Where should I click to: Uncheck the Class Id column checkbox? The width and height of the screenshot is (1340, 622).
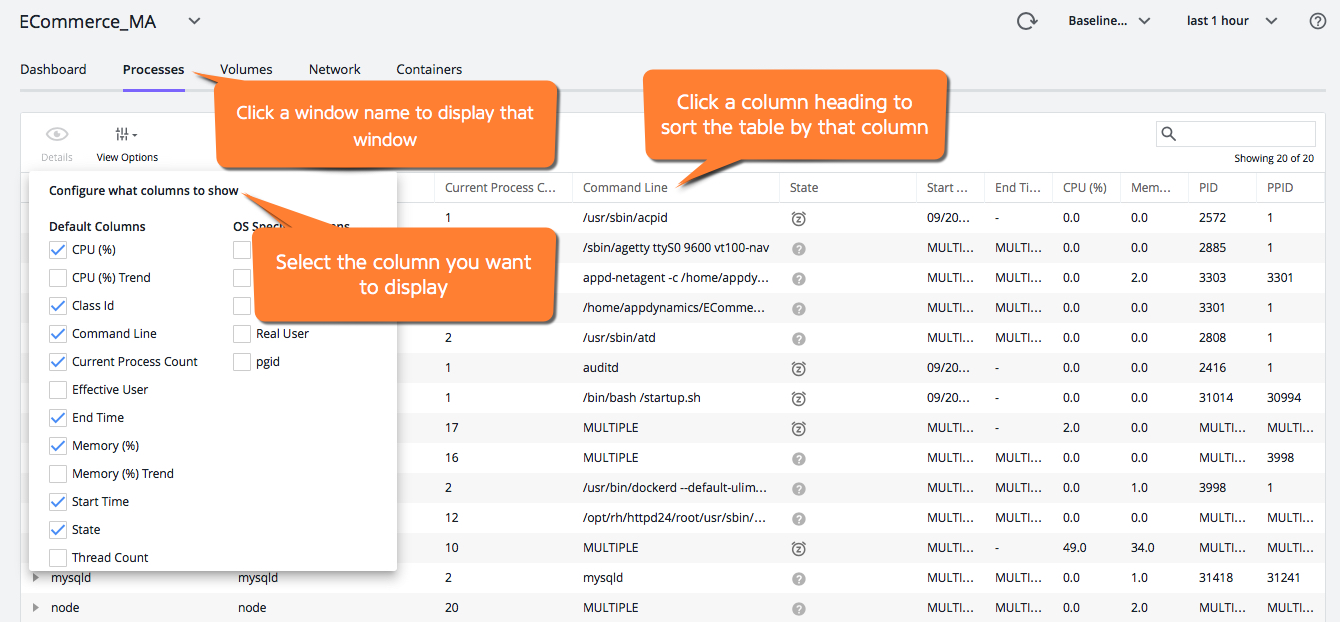58,306
